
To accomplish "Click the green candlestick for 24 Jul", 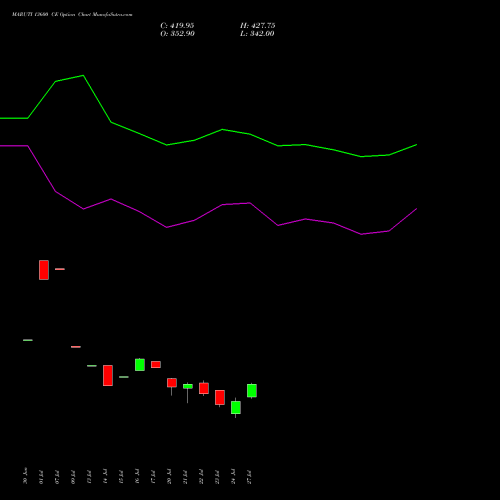I will tap(236, 408).
